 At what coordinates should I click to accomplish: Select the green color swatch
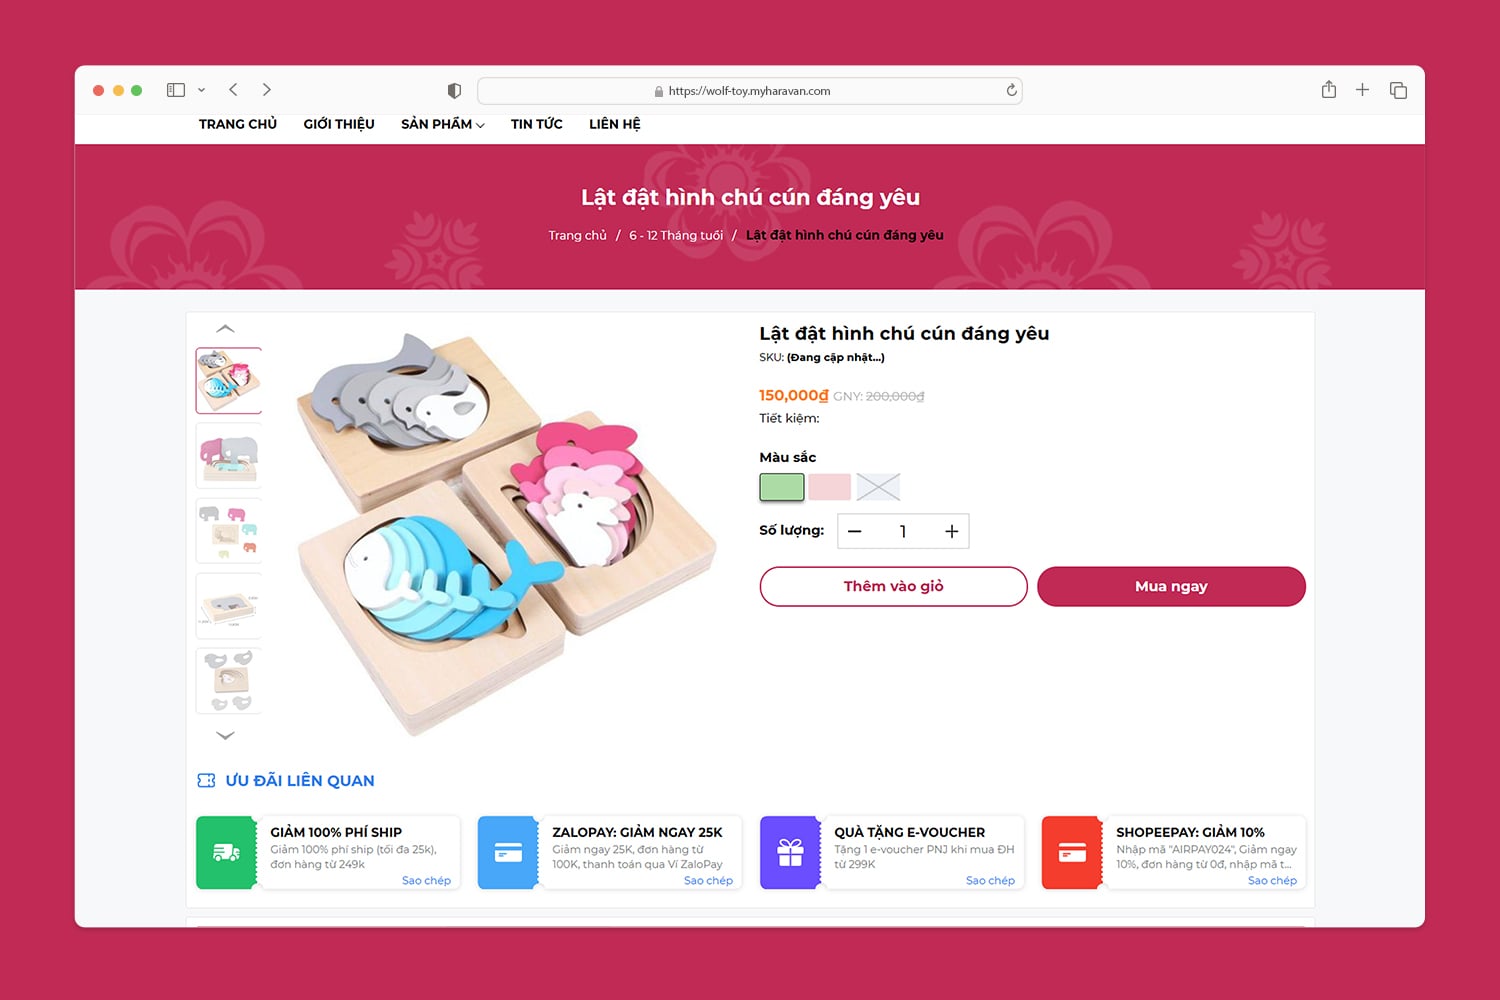pyautogui.click(x=782, y=487)
